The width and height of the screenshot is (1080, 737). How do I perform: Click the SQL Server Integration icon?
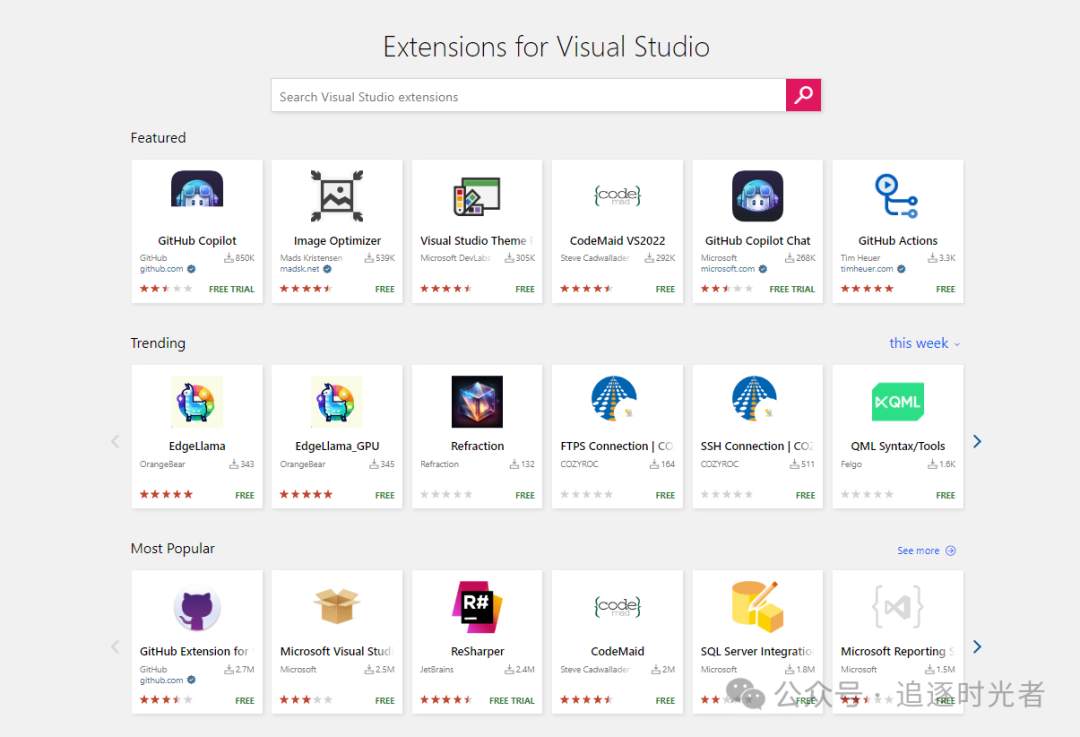757,606
